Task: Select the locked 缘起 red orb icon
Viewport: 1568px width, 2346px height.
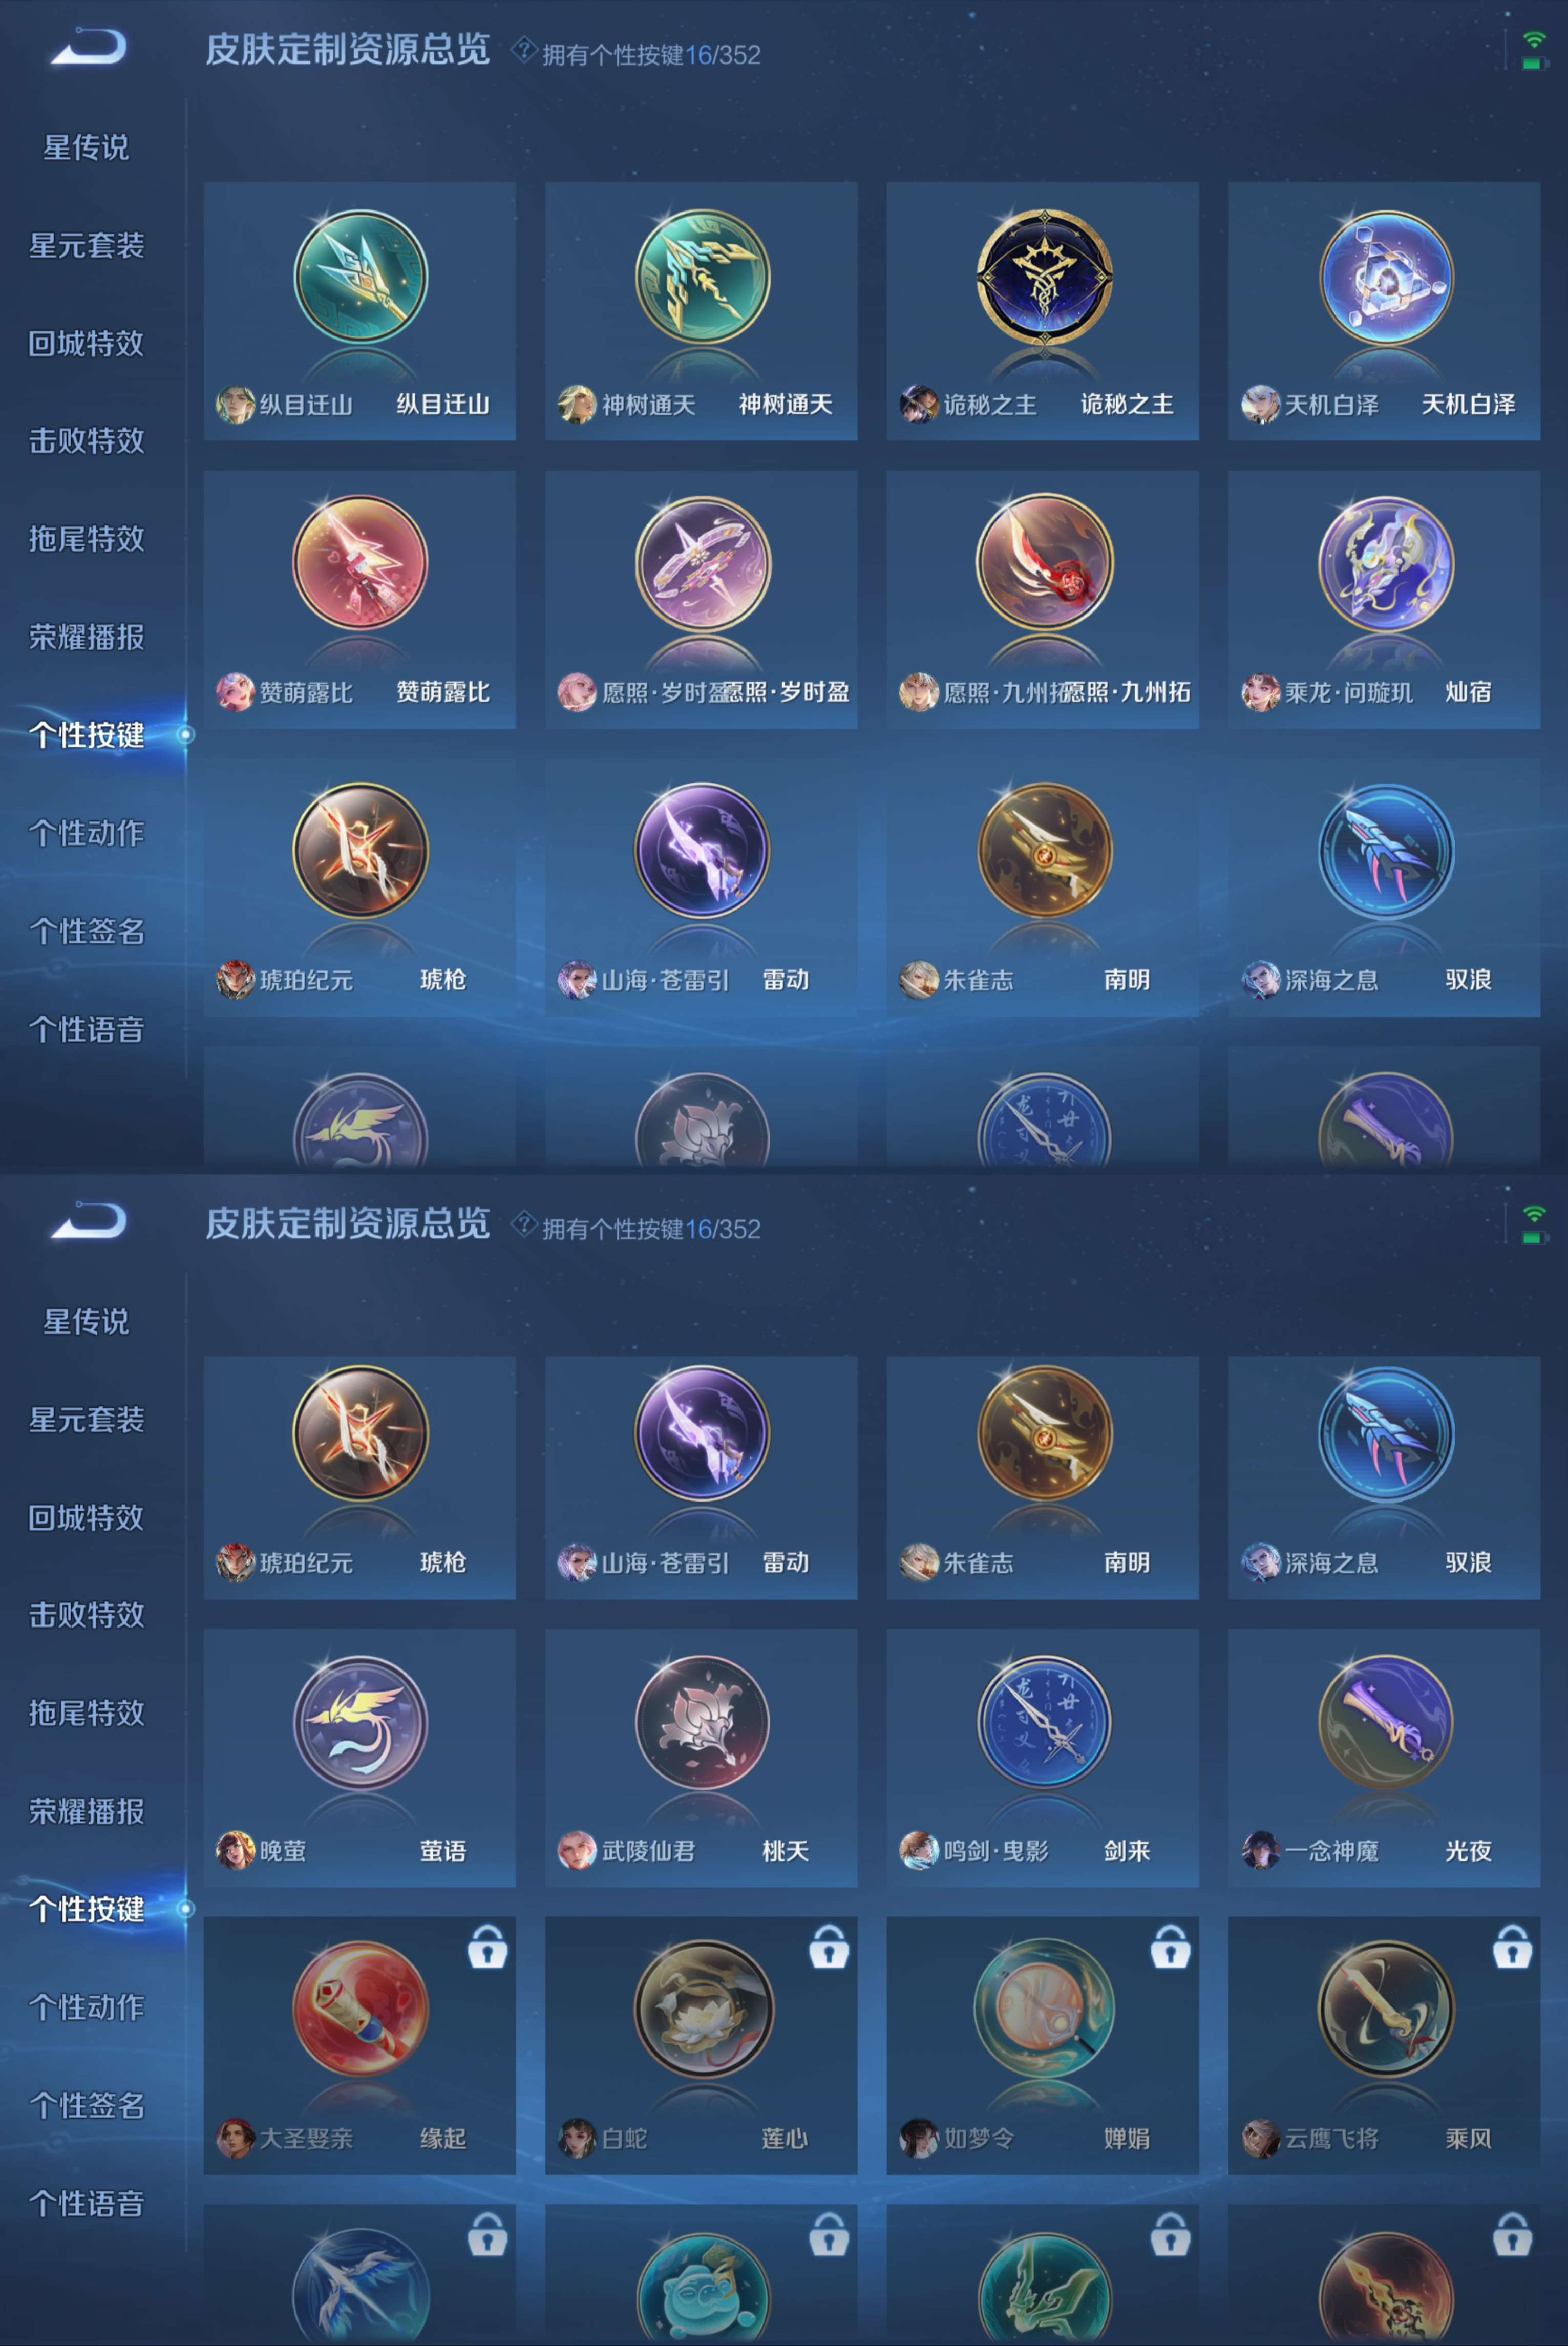Action: tap(360, 2008)
